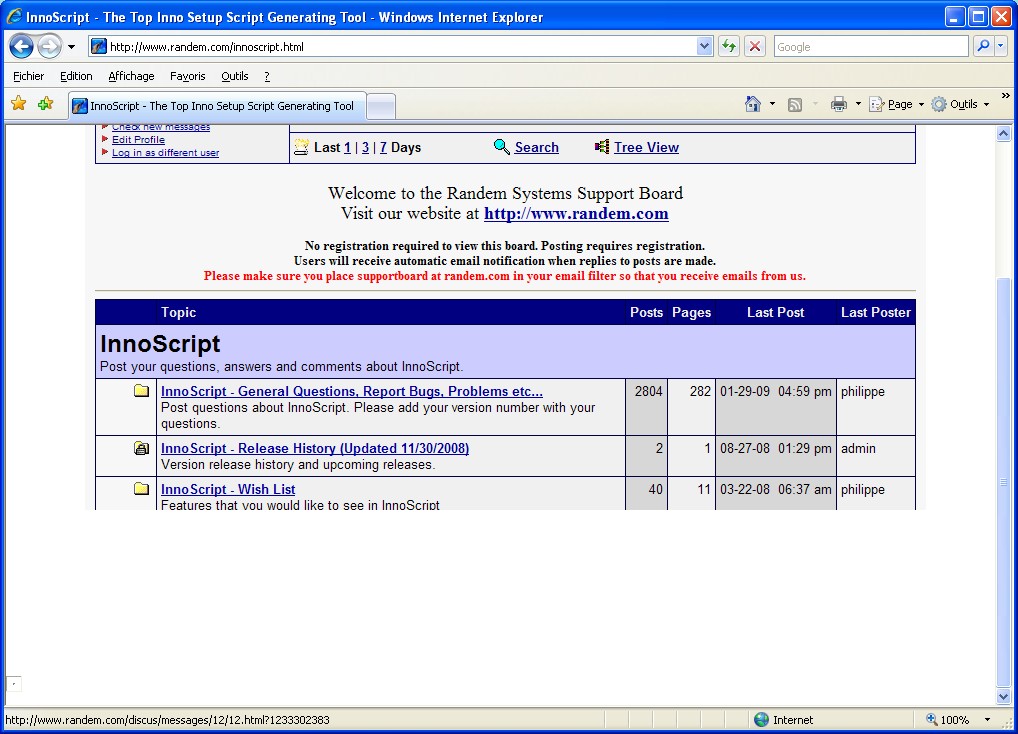The height and width of the screenshot is (734, 1018).
Task: Click the 100% zoom level button
Action: [948, 720]
